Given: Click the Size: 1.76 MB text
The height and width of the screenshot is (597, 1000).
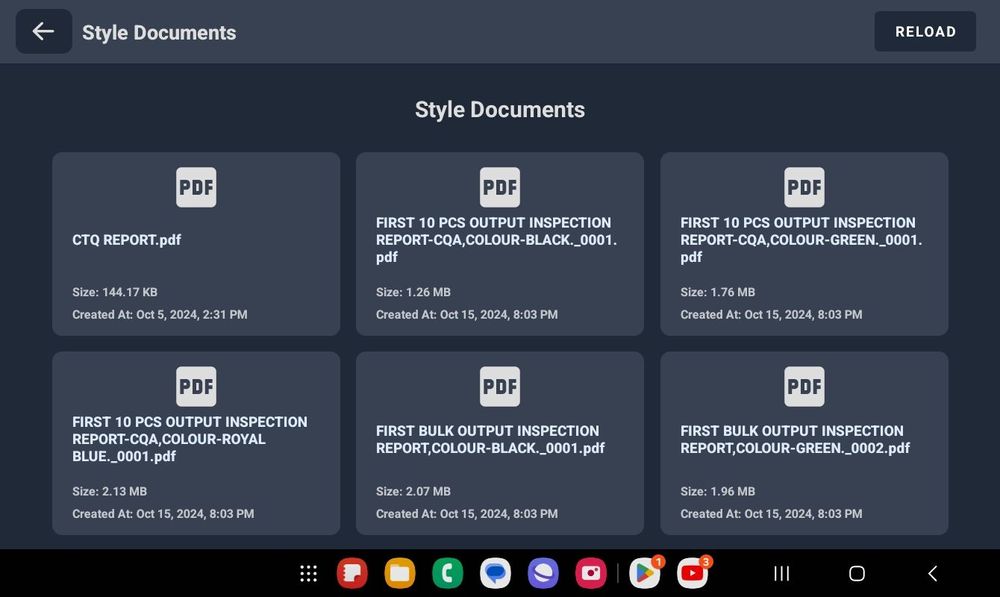Looking at the screenshot, I should tap(717, 292).
